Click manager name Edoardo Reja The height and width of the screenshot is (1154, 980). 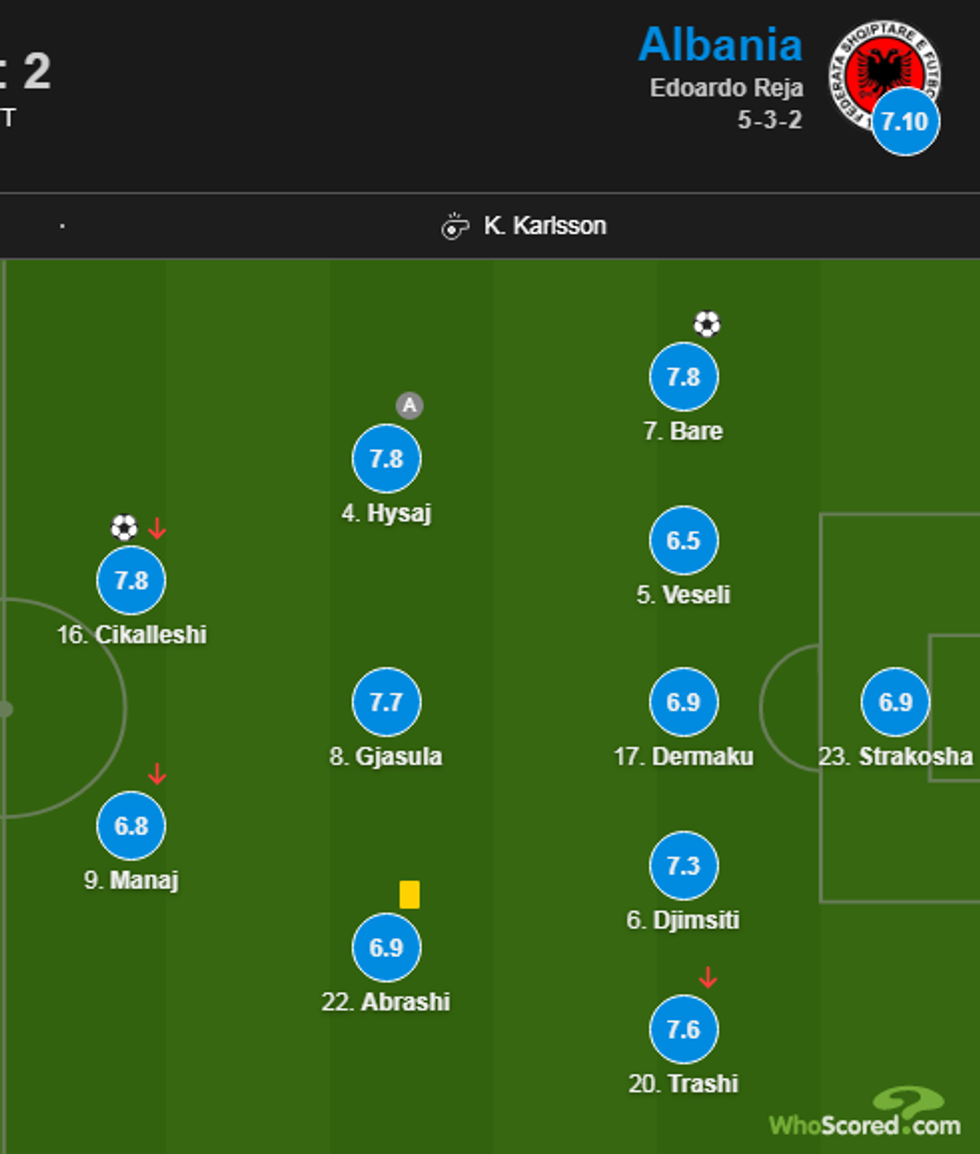tap(726, 88)
